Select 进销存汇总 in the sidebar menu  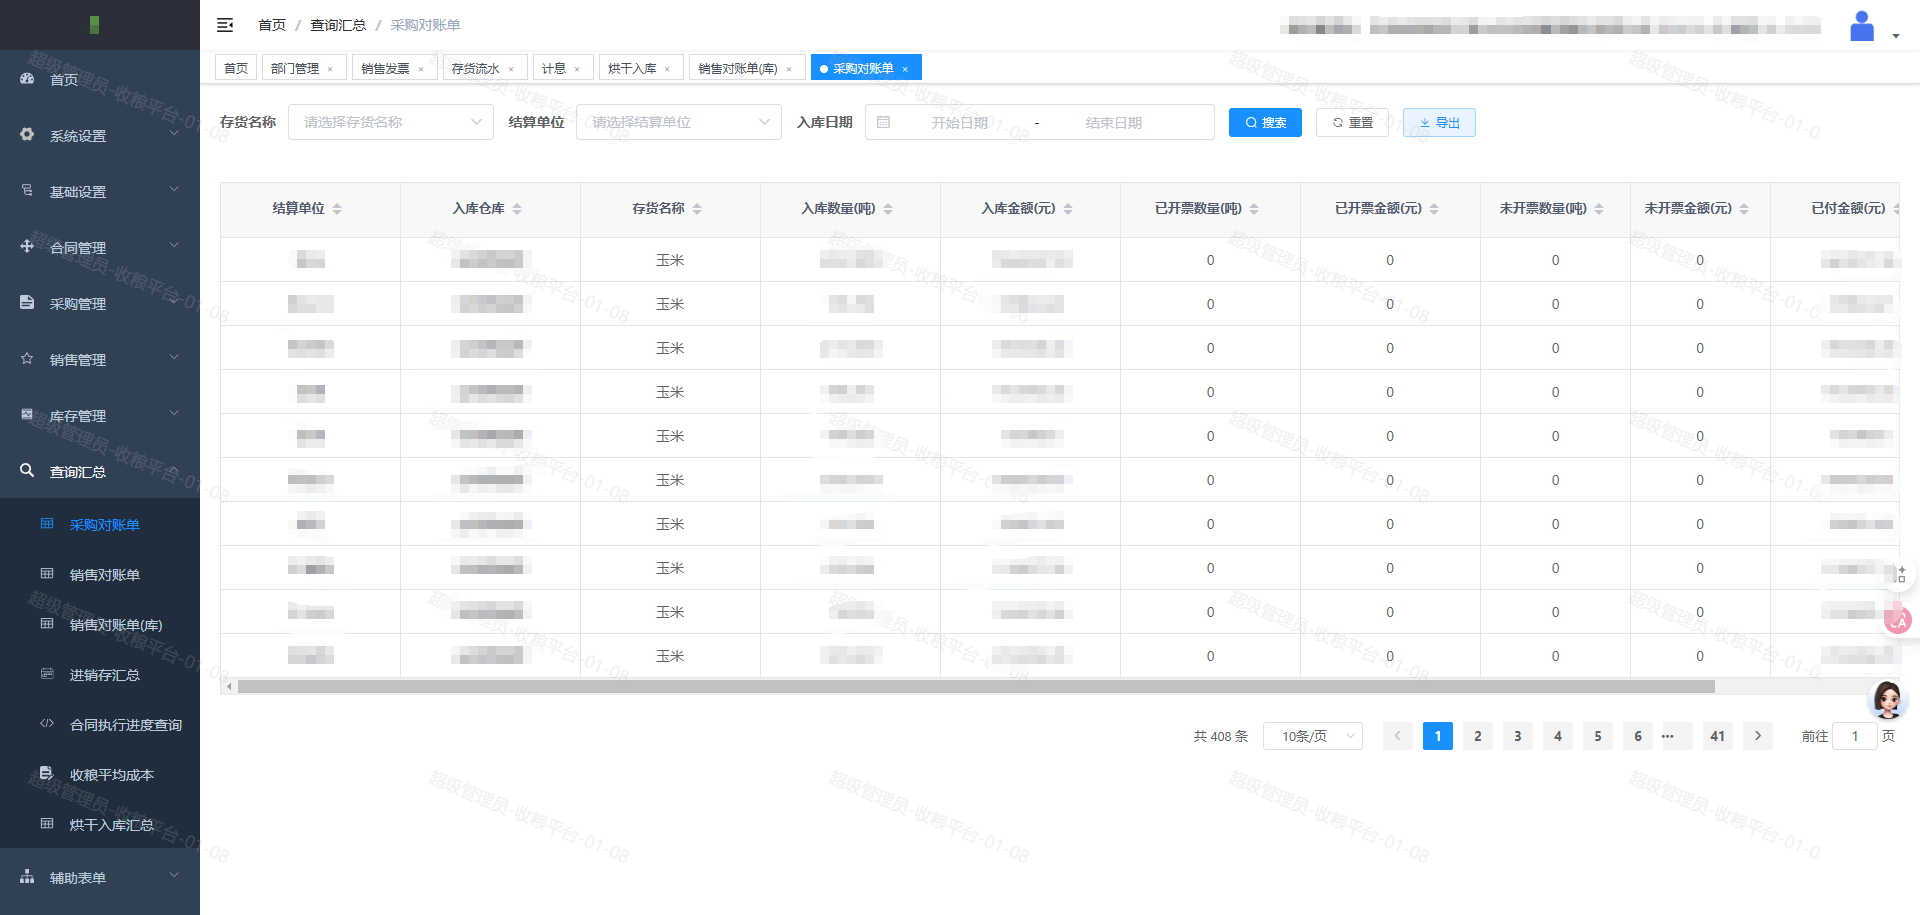(105, 674)
